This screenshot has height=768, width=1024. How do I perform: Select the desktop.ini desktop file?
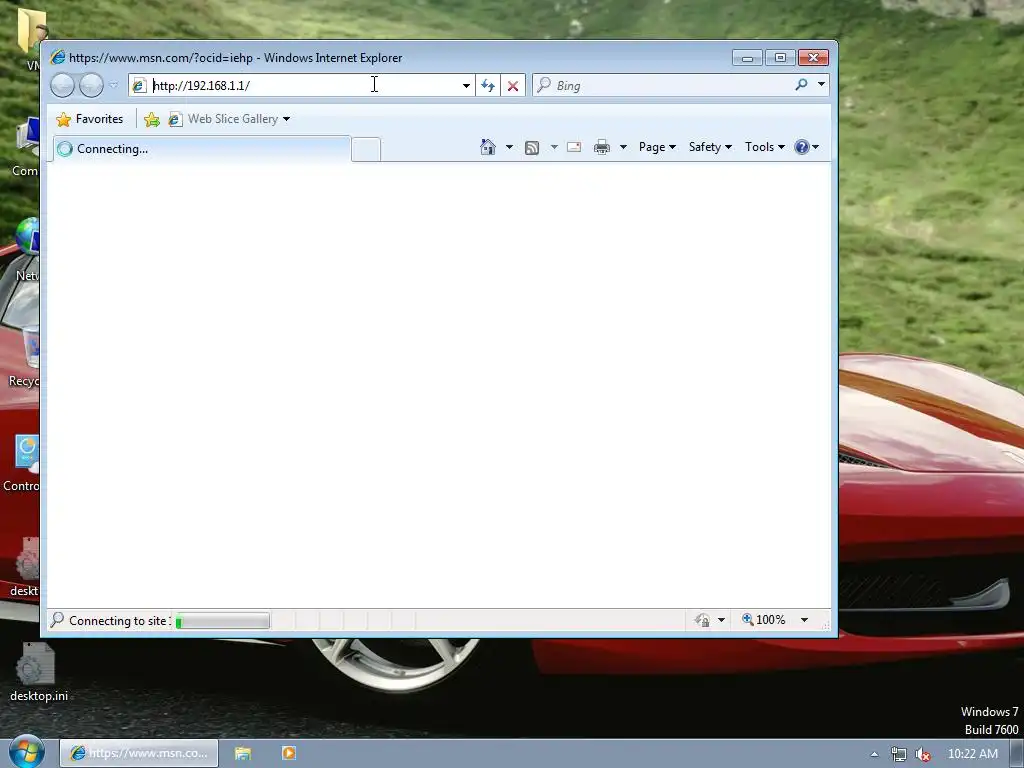tap(39, 672)
